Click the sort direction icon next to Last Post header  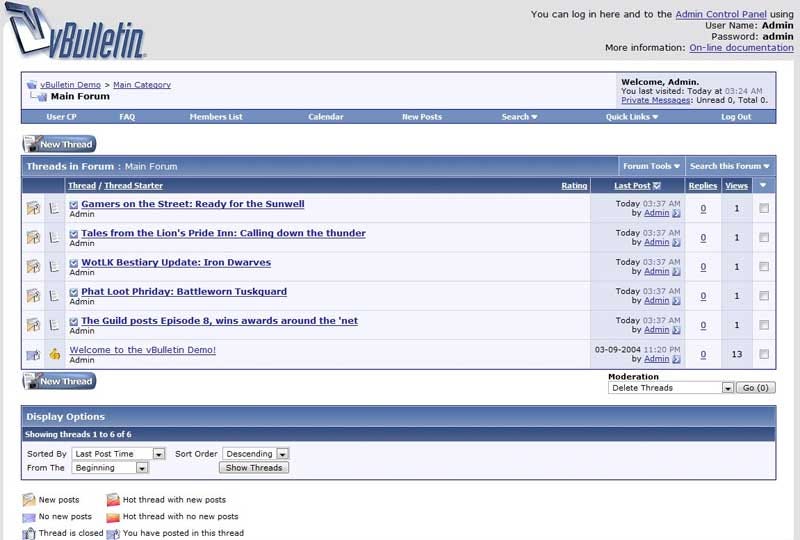(x=657, y=186)
